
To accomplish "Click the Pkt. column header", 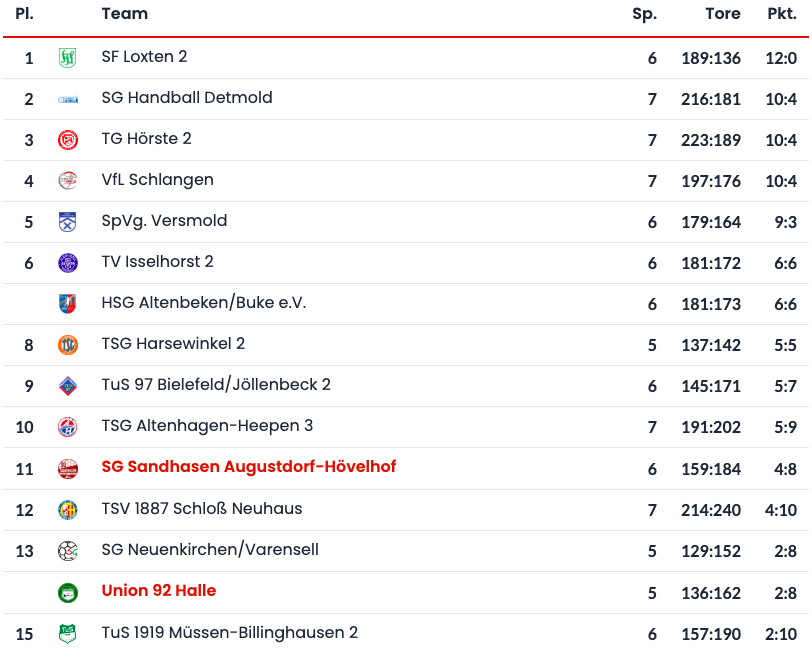I will 781,14.
